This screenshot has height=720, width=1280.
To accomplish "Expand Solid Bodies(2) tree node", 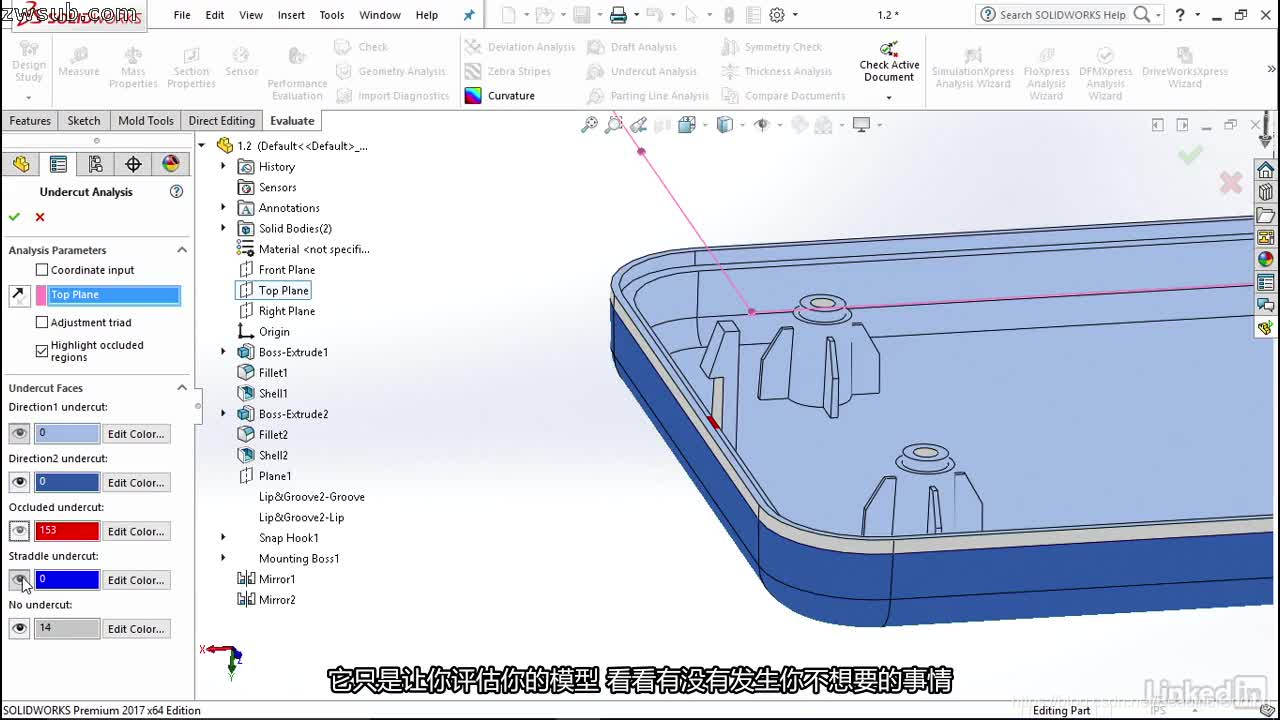I will point(223,229).
